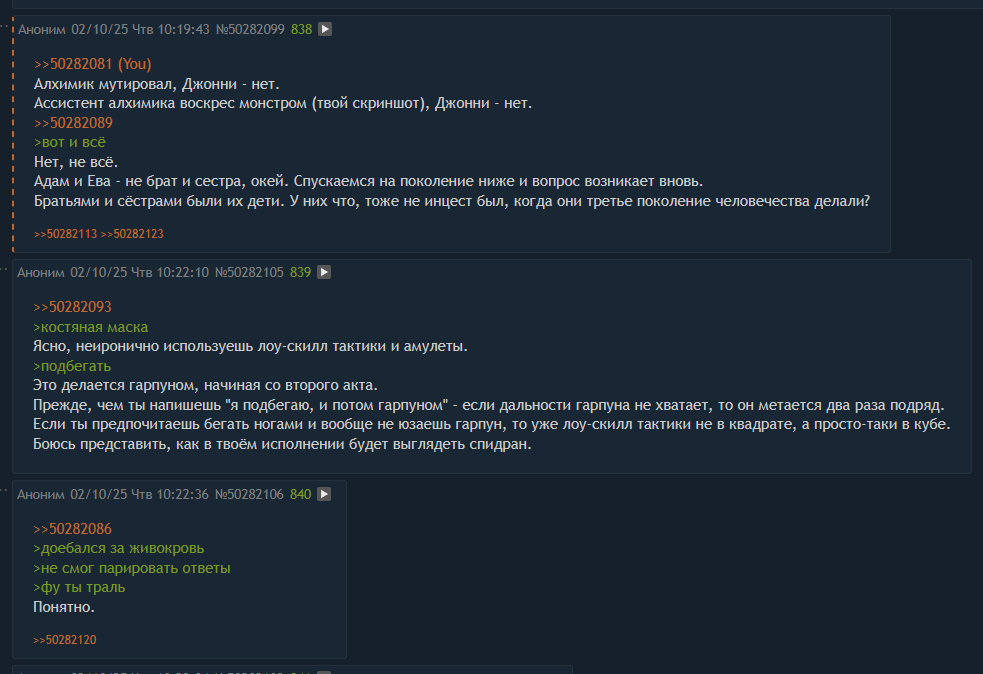Click post number №50282099
Image resolution: width=983 pixels, height=674 pixels.
tap(250, 29)
